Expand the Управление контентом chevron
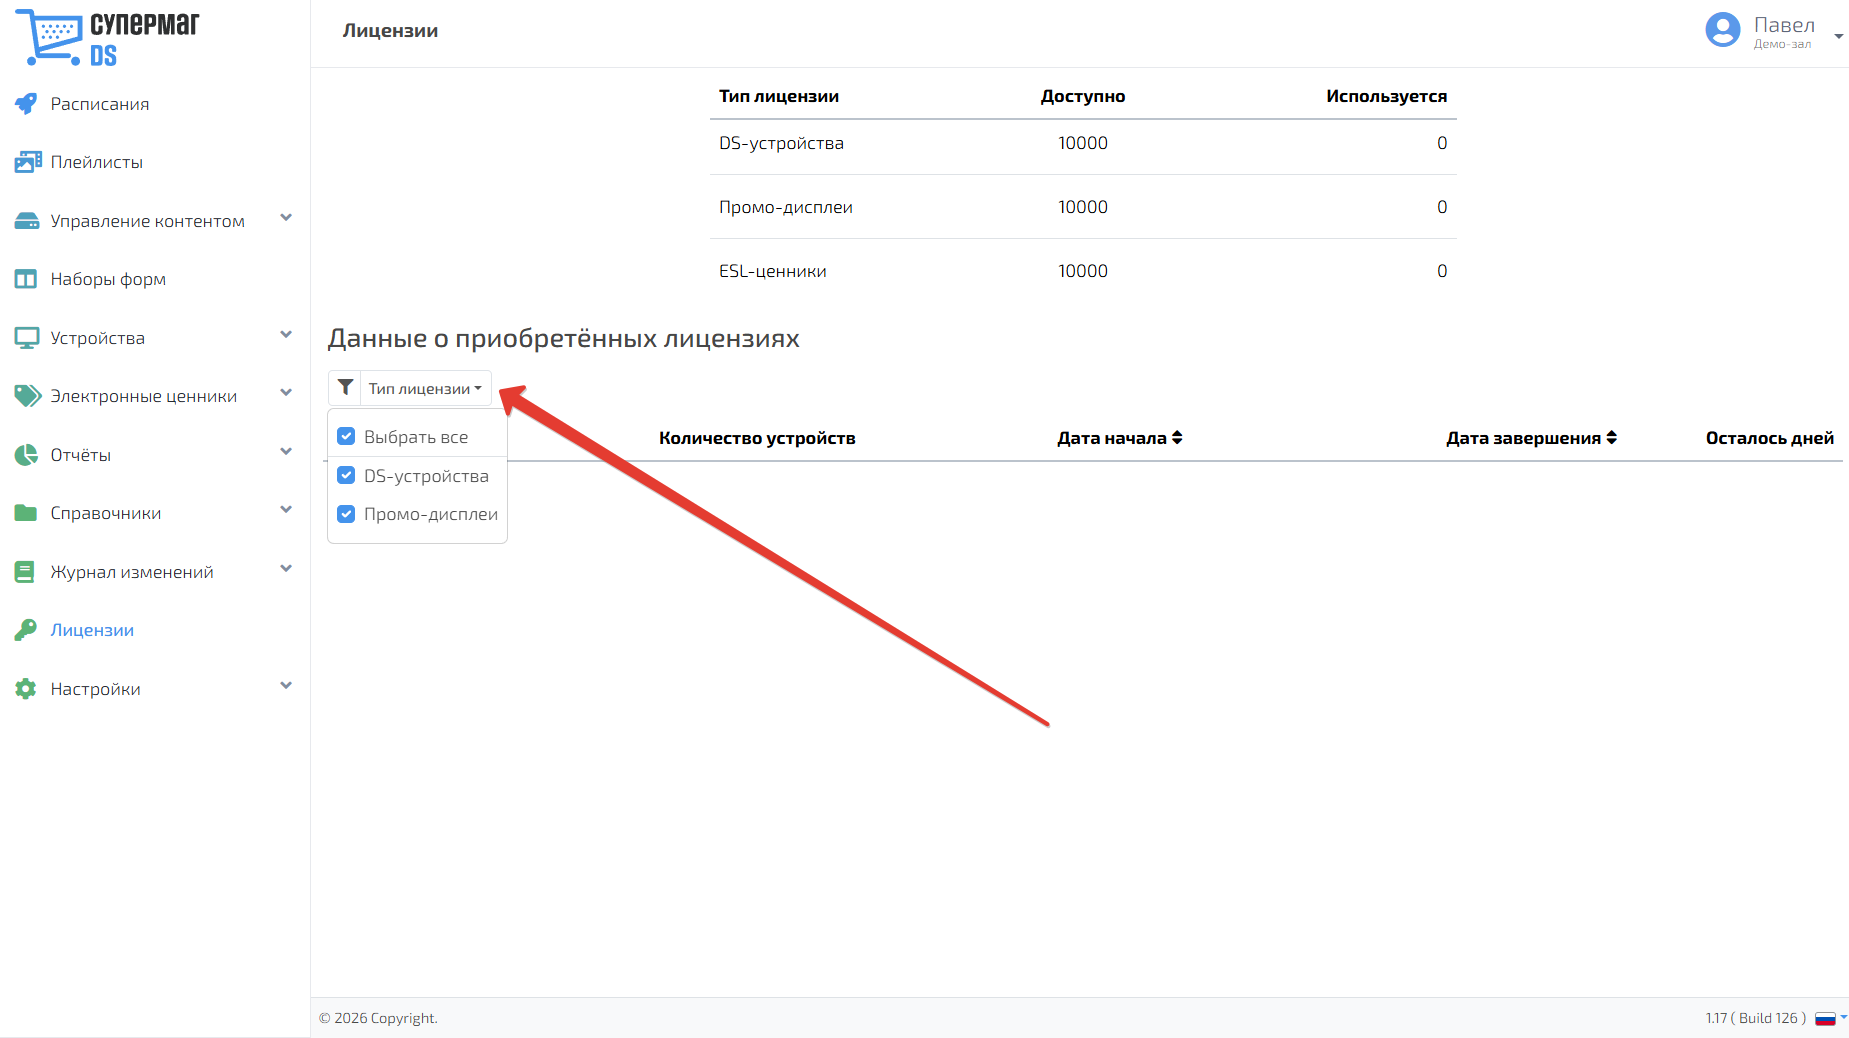This screenshot has height=1038, width=1849. (x=286, y=218)
